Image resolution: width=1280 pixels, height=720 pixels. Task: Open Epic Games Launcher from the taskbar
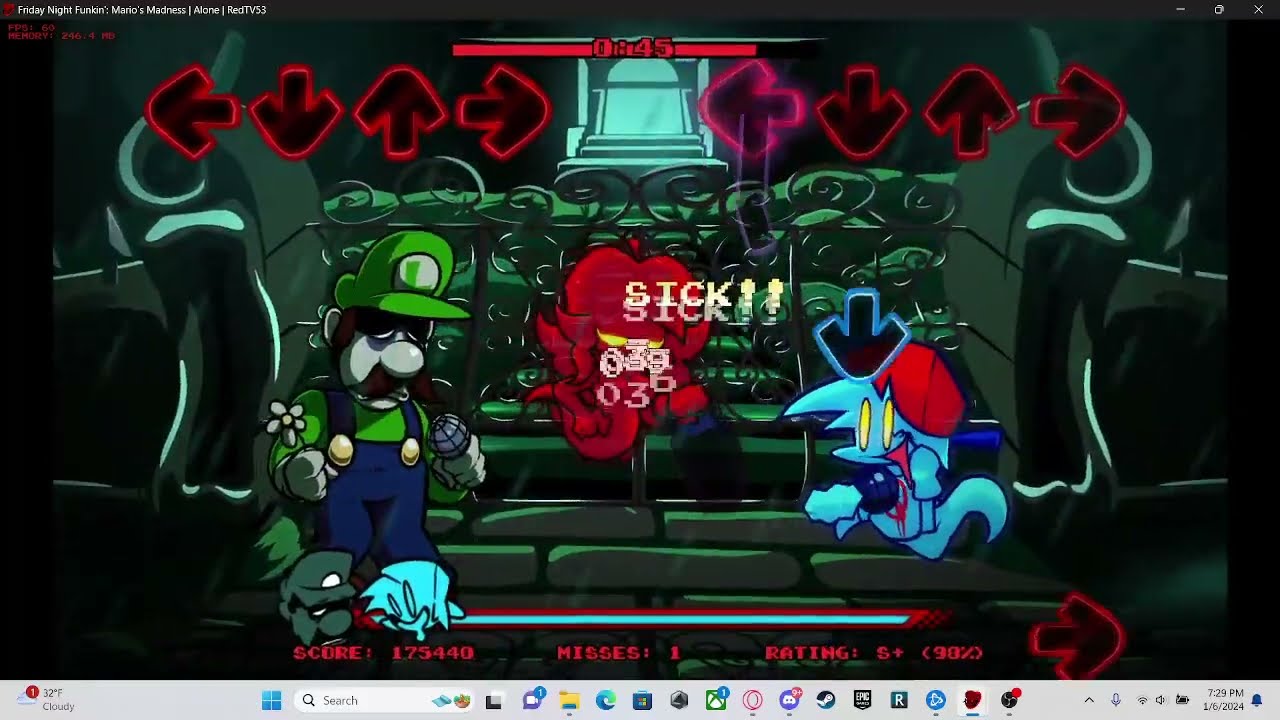pyautogui.click(x=863, y=701)
